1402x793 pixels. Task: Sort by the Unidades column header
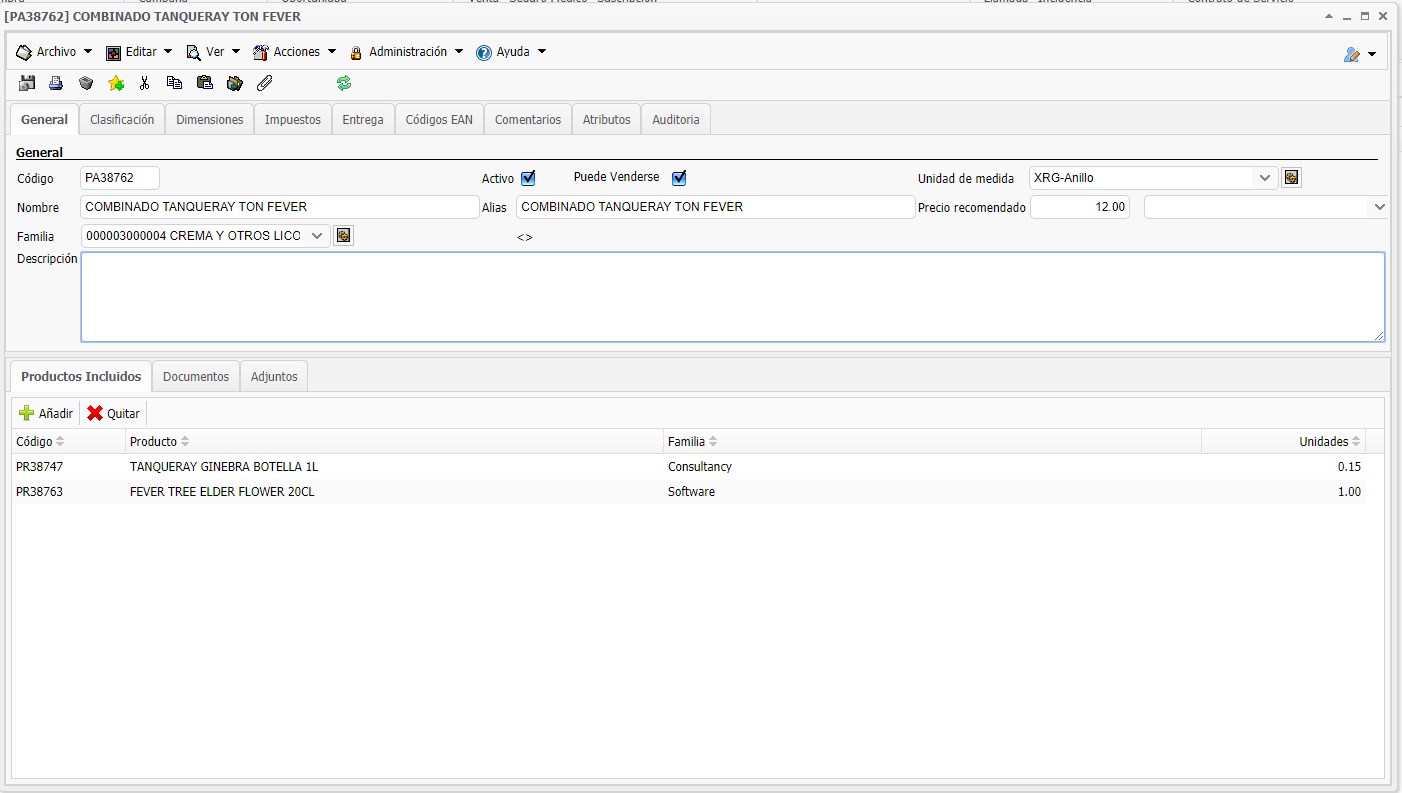(1284, 441)
